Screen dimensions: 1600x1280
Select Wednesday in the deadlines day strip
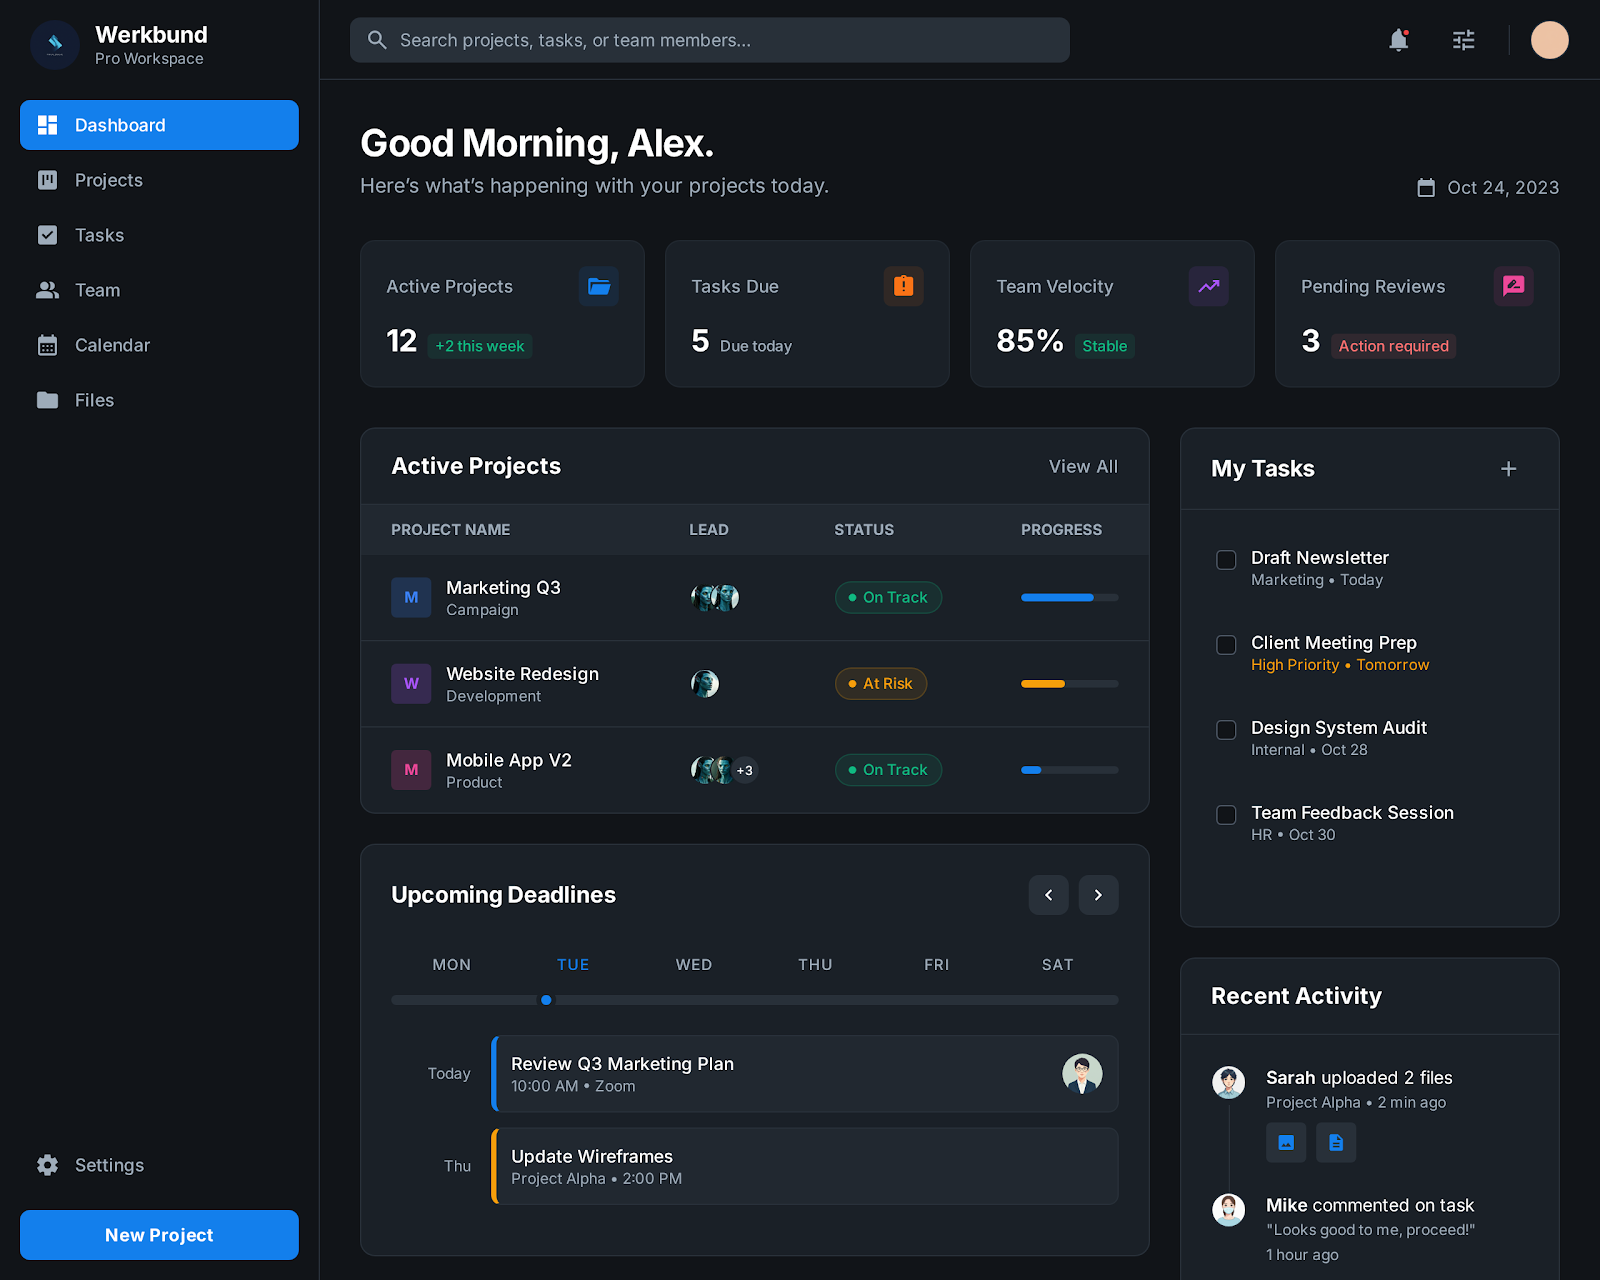[693, 964]
